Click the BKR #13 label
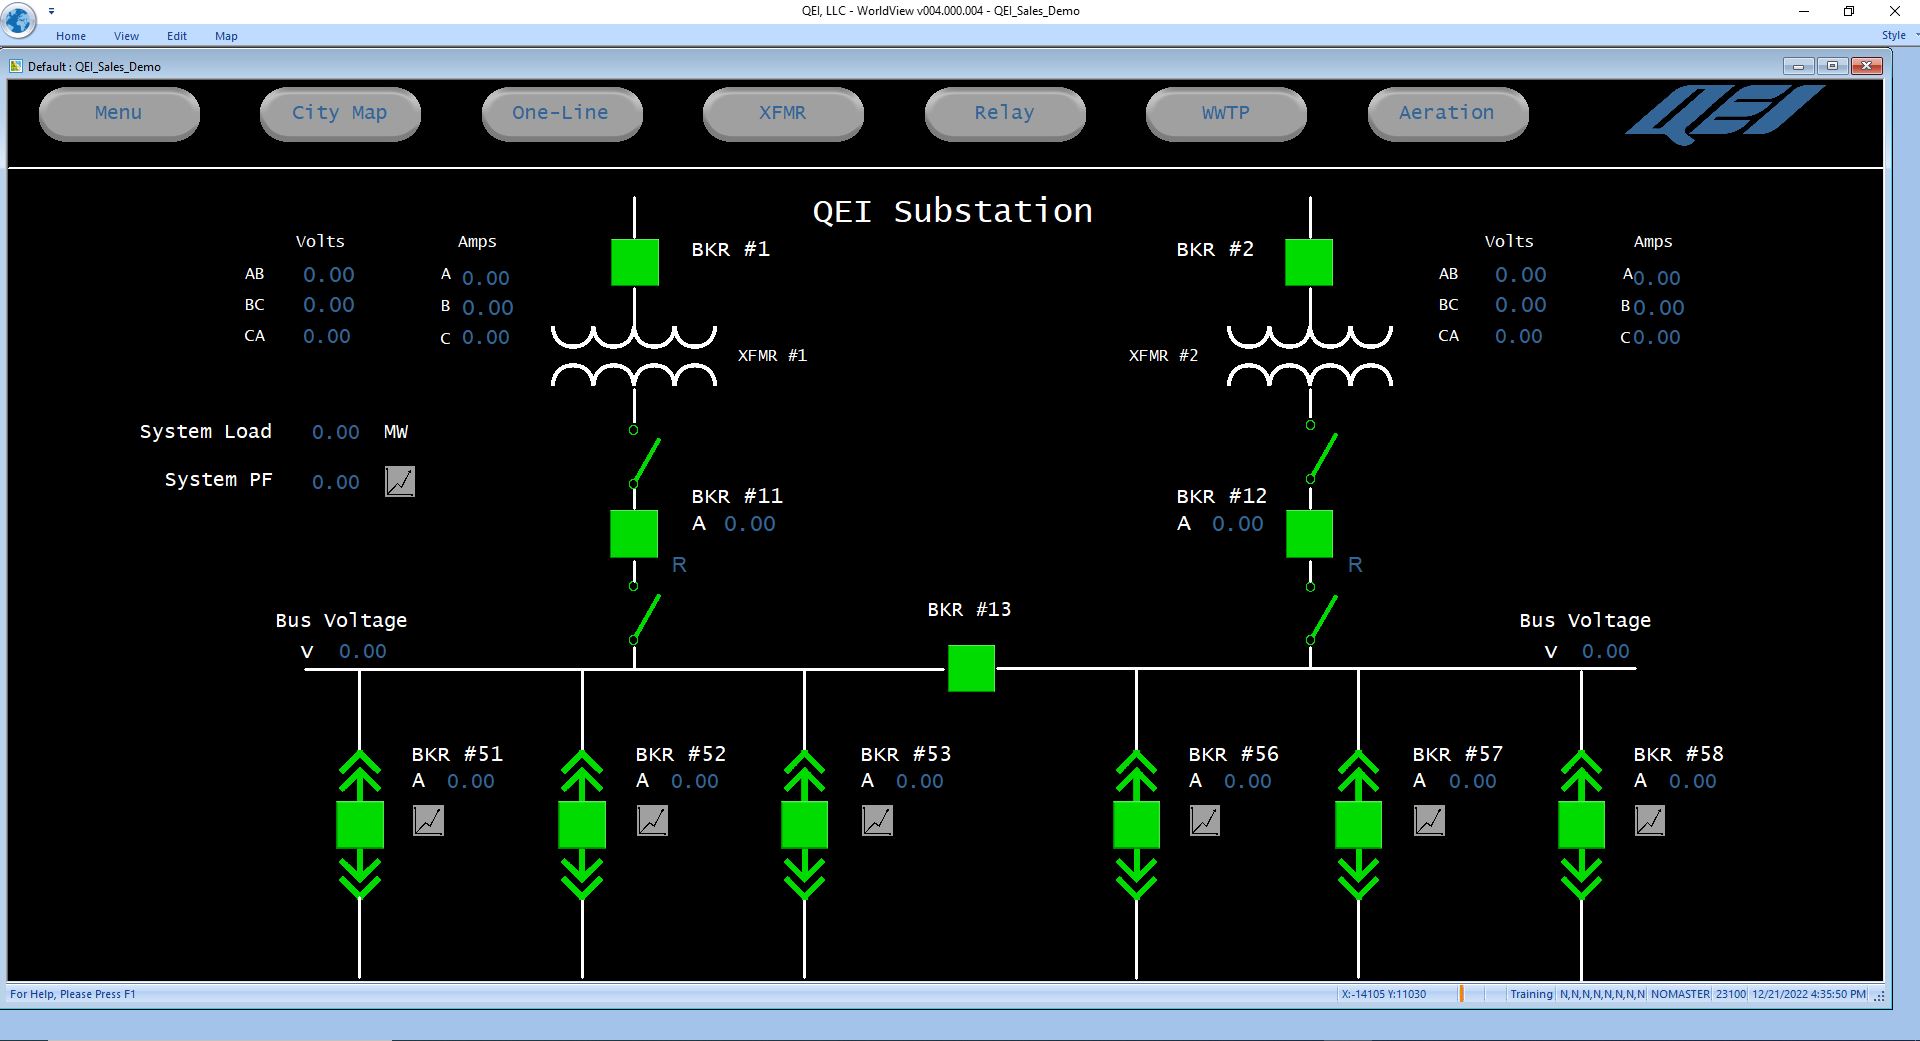The width and height of the screenshot is (1920, 1041). pos(969,610)
